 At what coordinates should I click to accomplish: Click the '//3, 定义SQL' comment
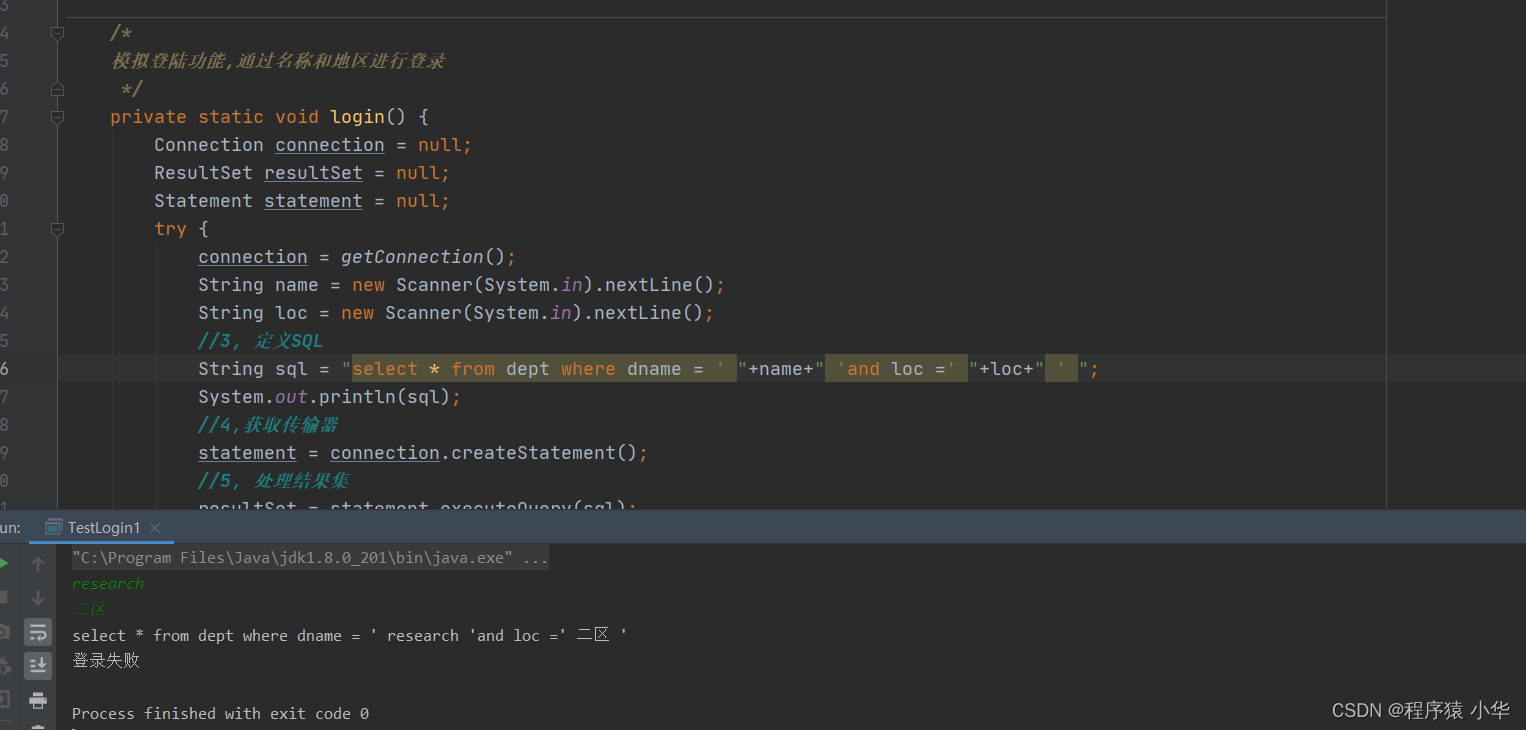(260, 341)
